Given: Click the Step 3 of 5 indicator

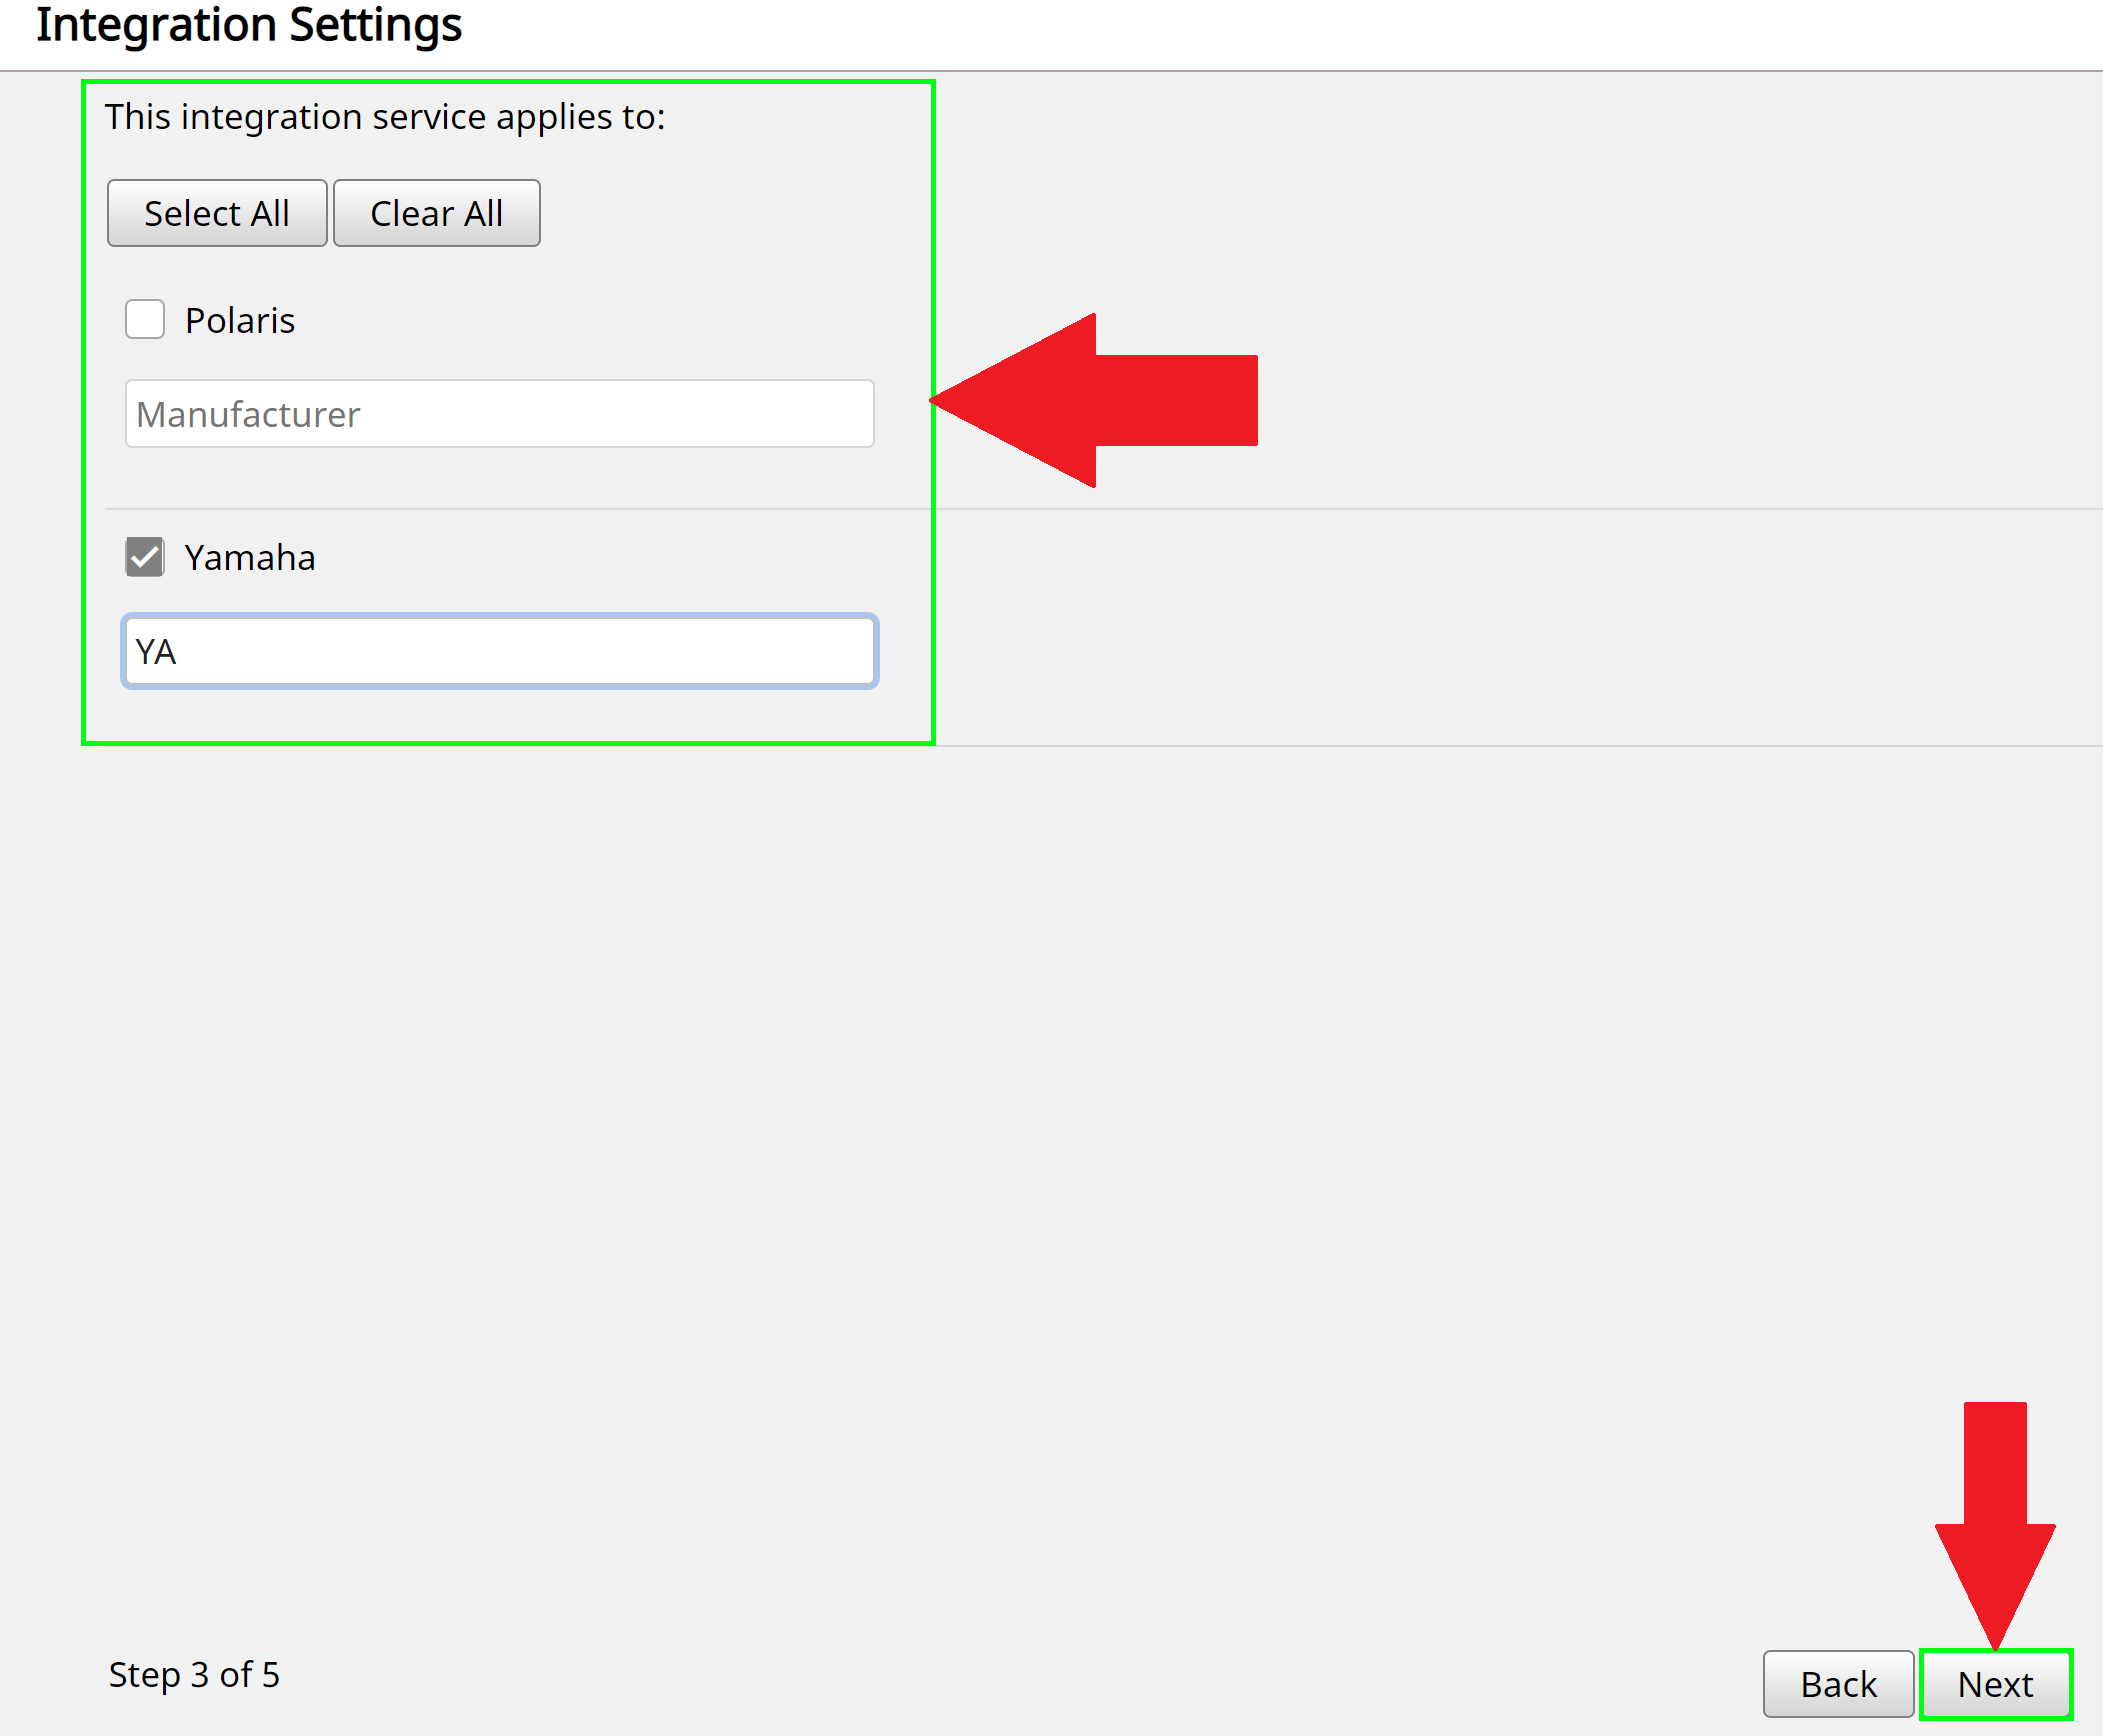Looking at the screenshot, I should [x=194, y=1674].
